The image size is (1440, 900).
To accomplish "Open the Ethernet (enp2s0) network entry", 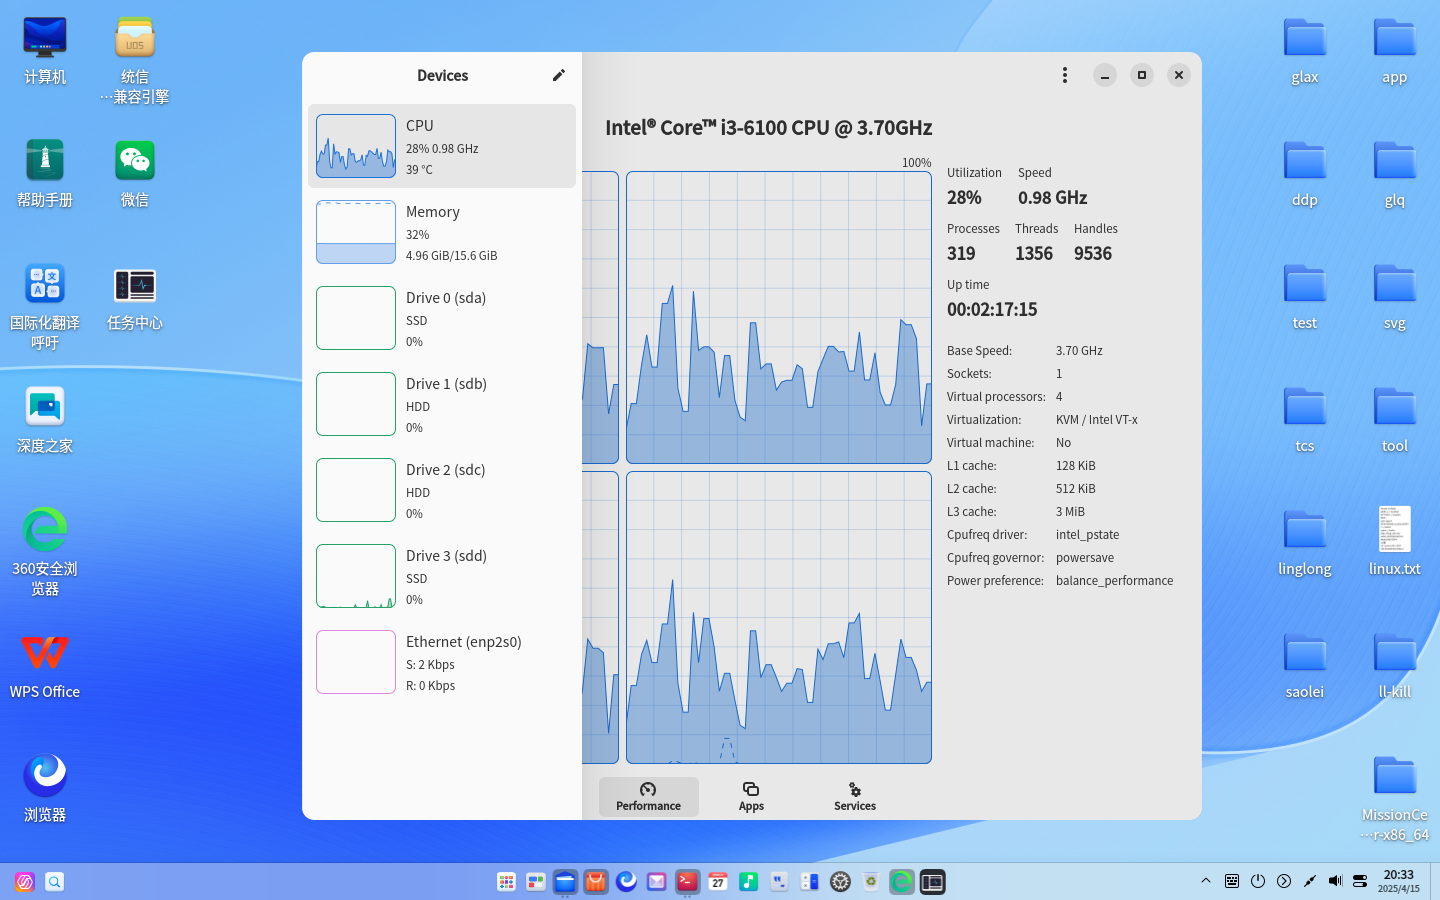I will 442,662.
